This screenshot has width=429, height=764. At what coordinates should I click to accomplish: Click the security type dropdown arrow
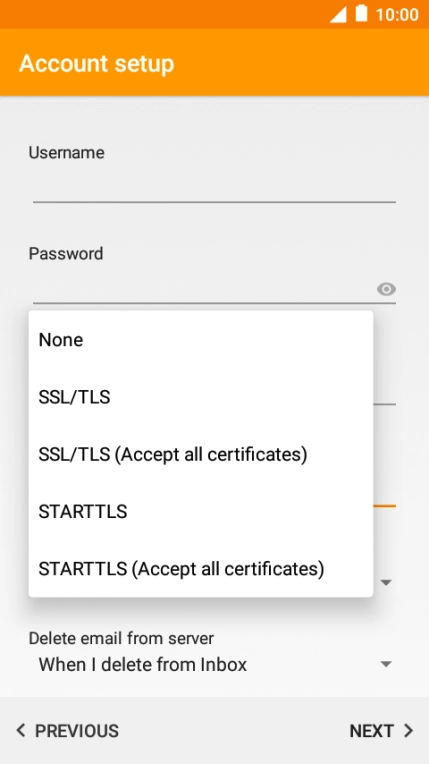tap(386, 582)
